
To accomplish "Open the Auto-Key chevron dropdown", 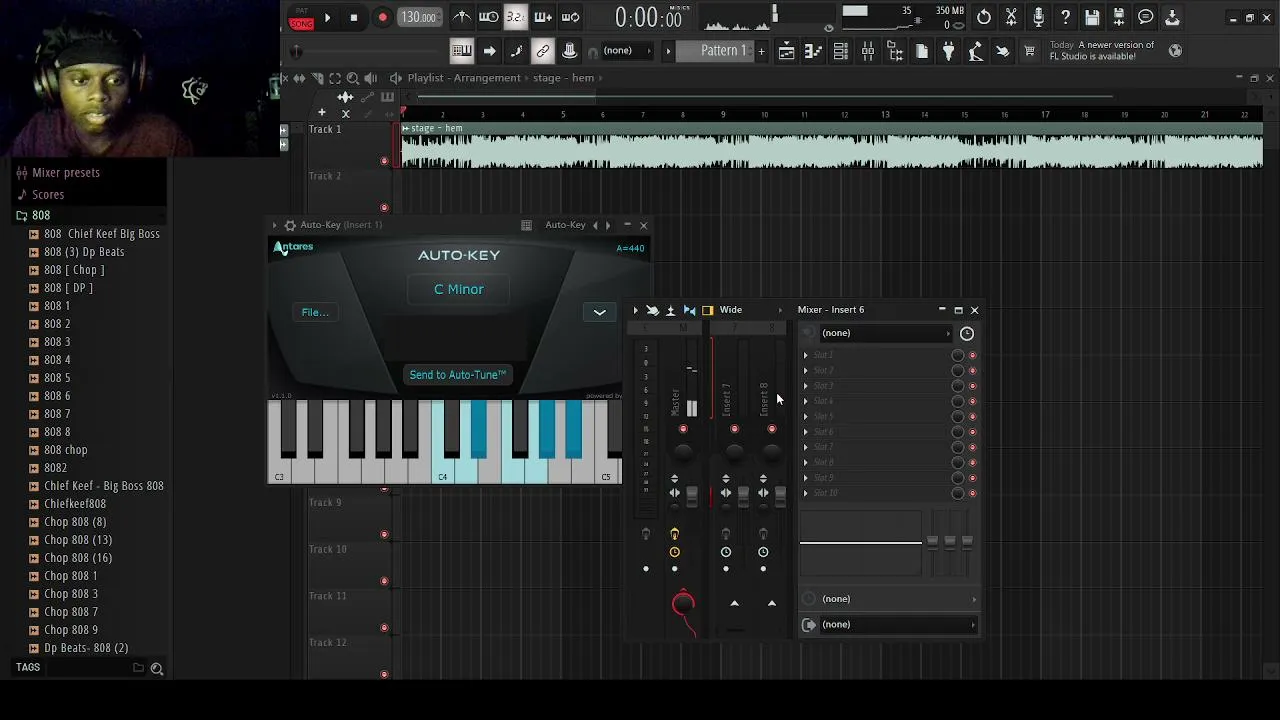I will pyautogui.click(x=600, y=312).
